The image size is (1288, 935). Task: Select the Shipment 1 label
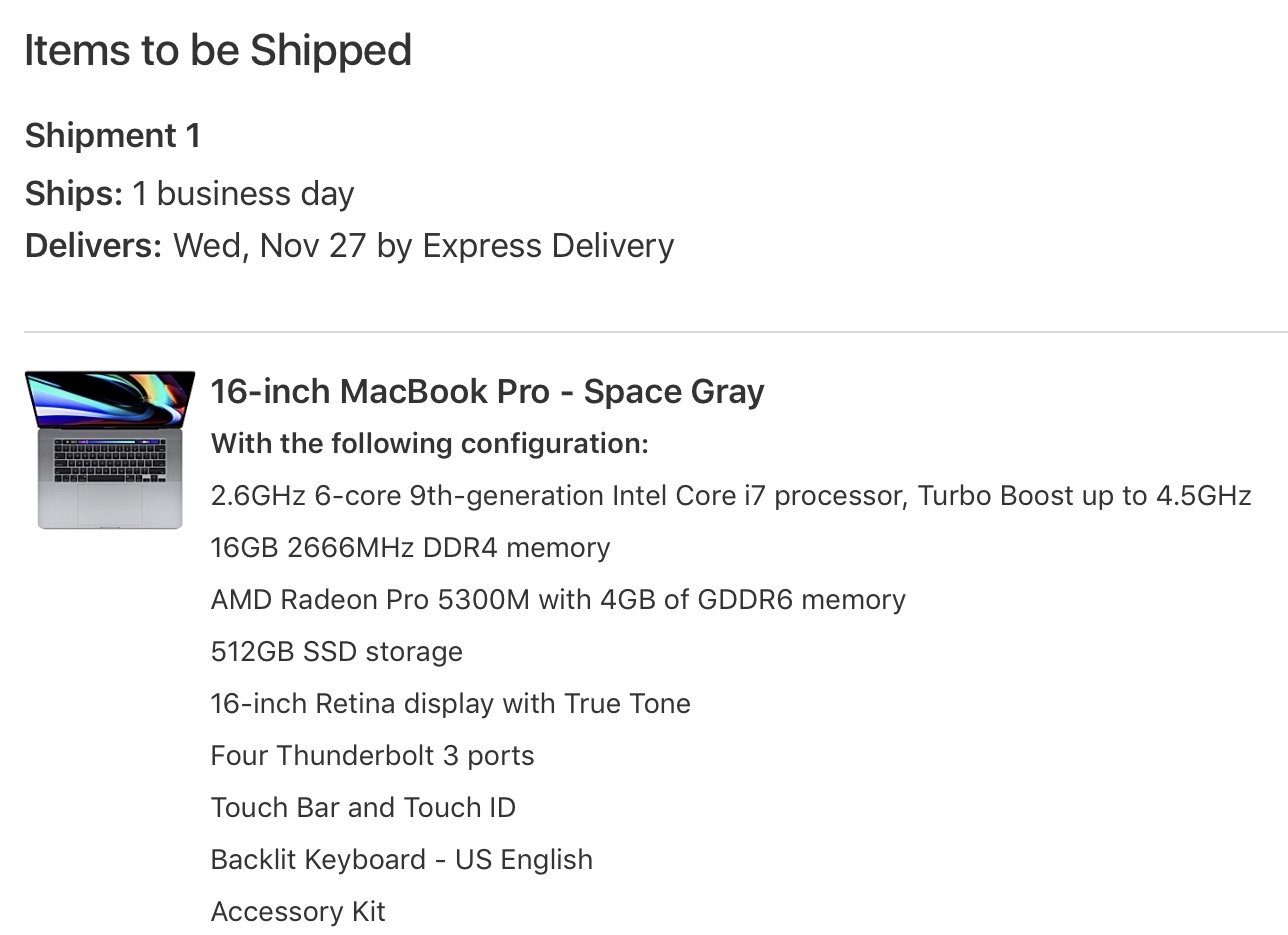(x=113, y=135)
